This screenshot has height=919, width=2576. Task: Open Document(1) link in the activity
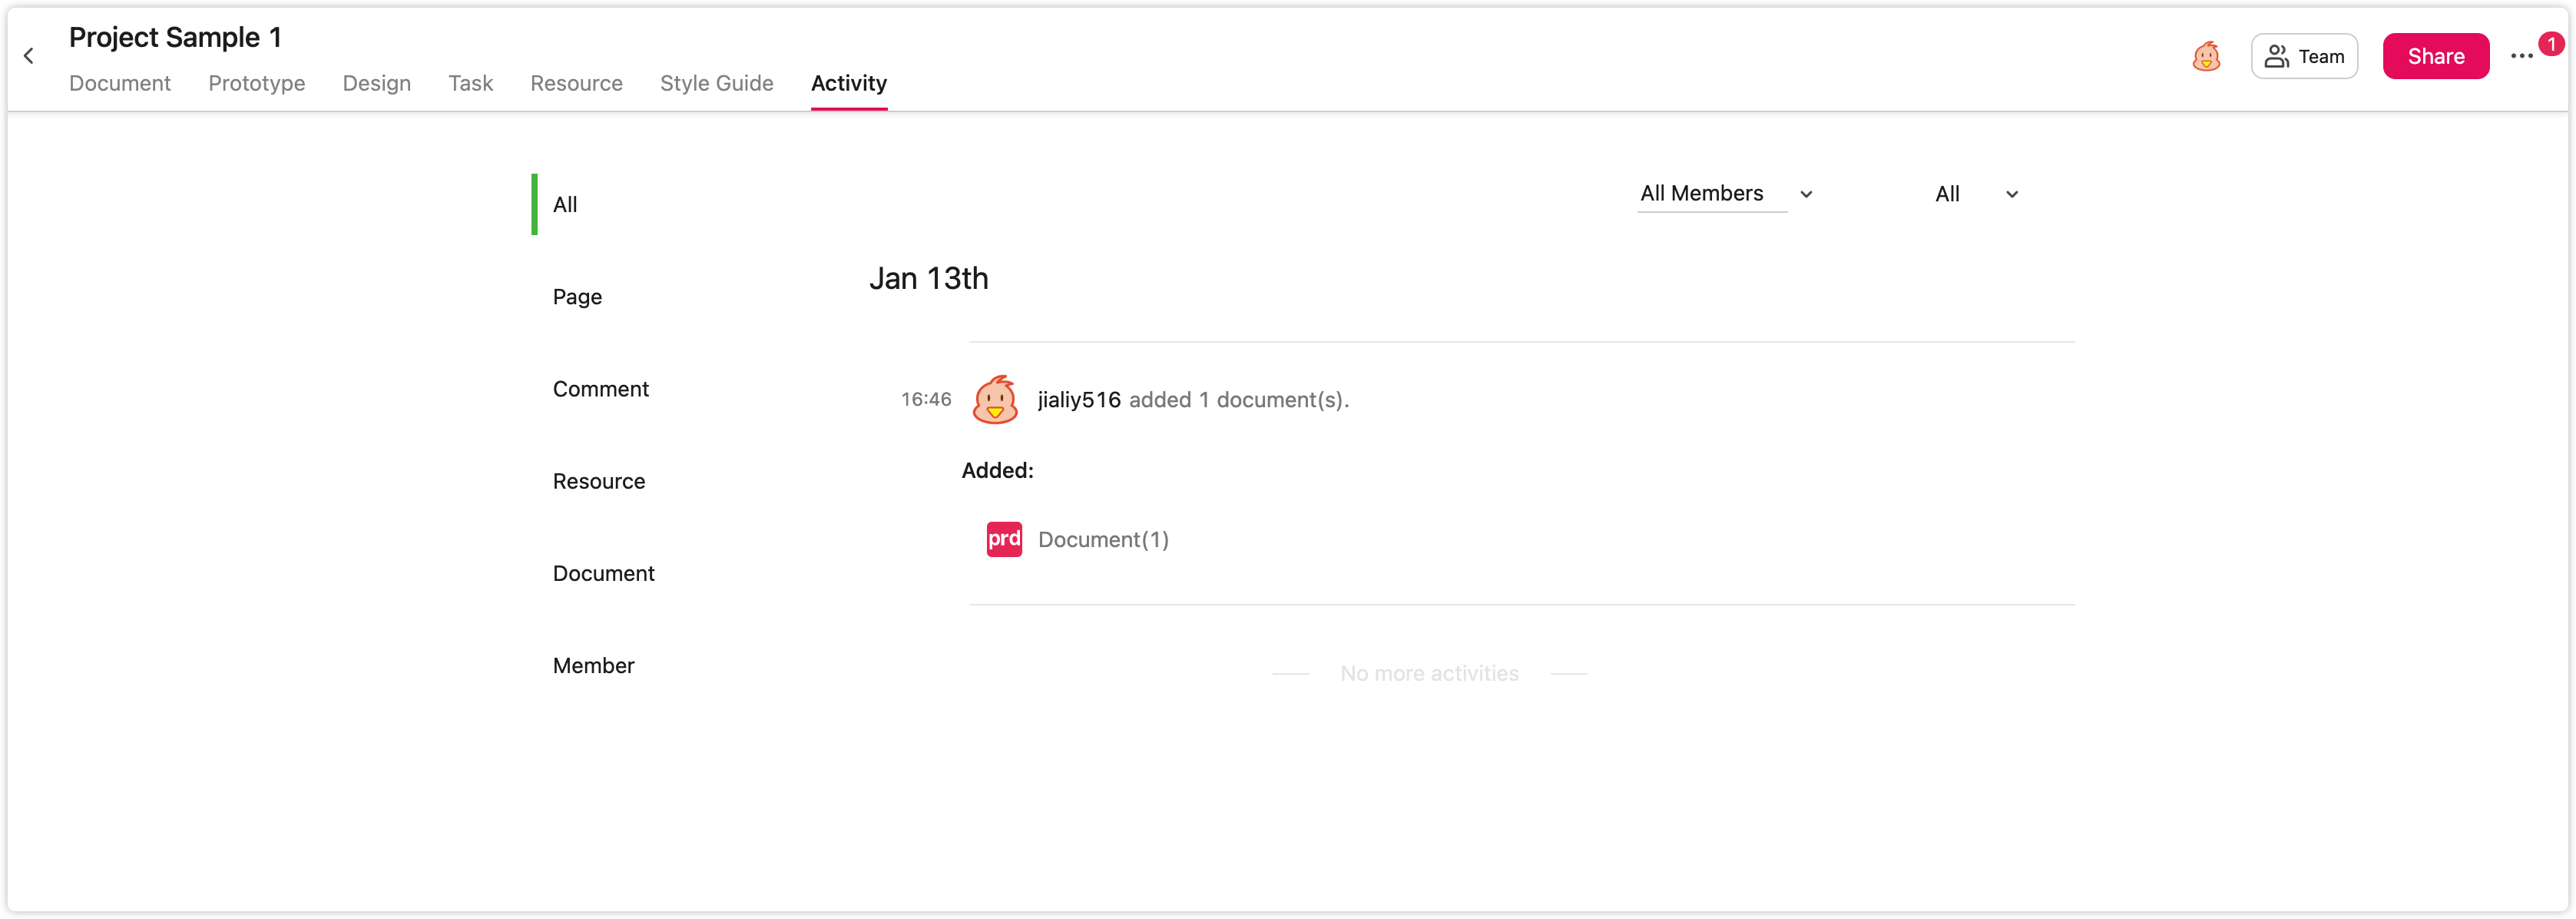click(1103, 539)
